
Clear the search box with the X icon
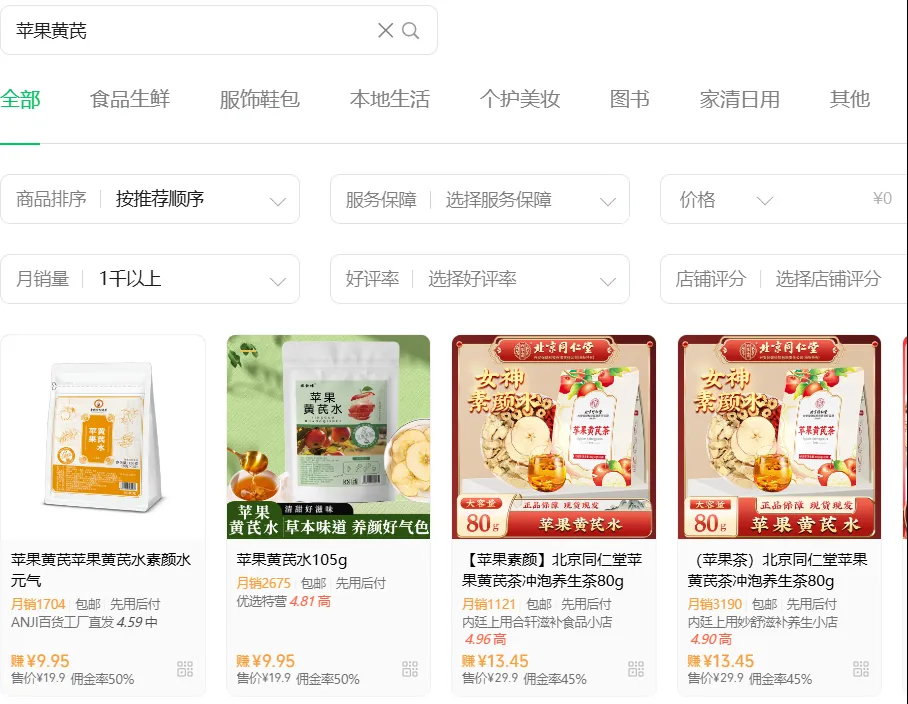385,30
